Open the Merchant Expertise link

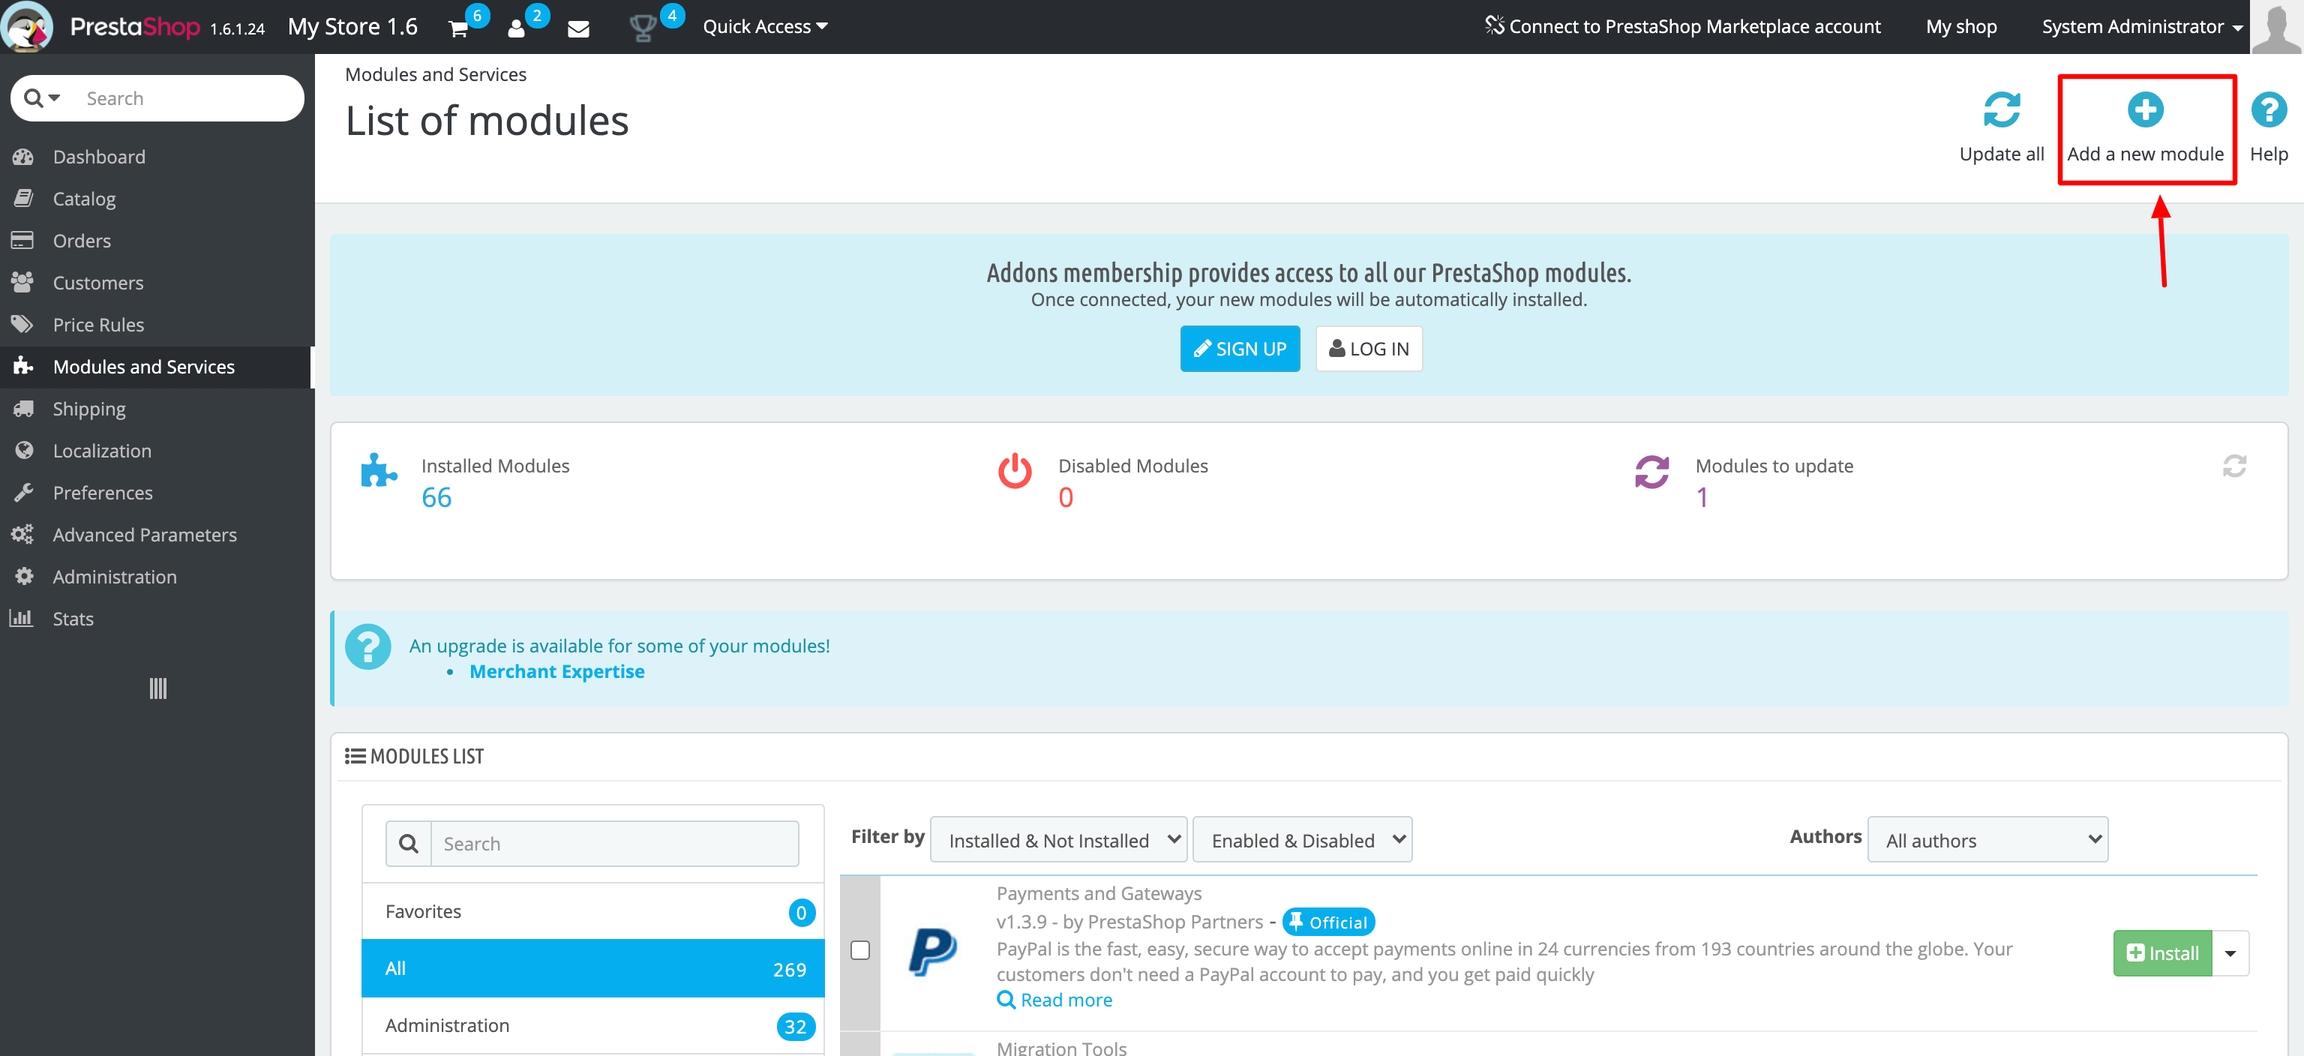click(557, 672)
